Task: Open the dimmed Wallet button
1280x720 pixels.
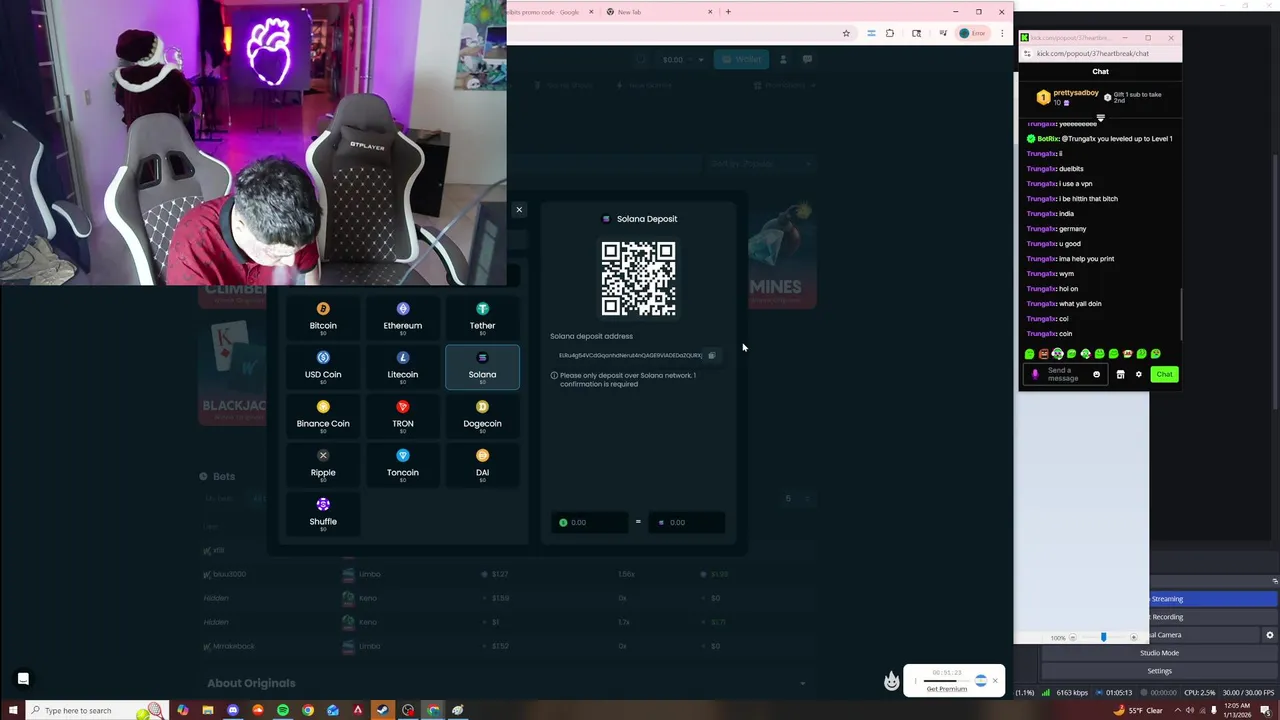Action: click(741, 59)
